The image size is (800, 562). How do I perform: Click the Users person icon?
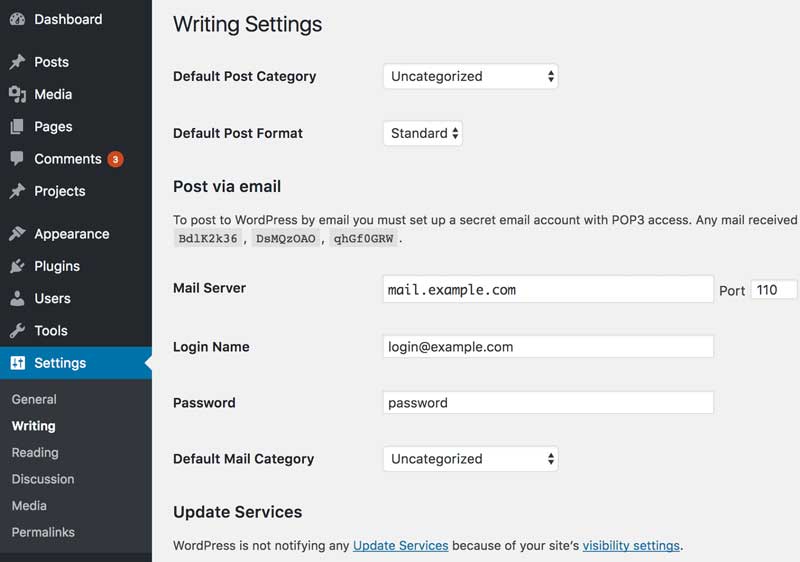[17, 298]
